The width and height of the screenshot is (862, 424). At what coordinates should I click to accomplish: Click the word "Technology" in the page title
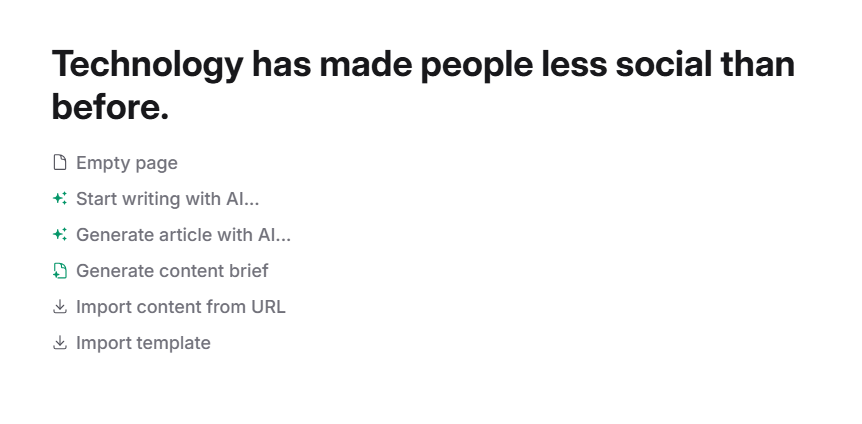(x=147, y=66)
